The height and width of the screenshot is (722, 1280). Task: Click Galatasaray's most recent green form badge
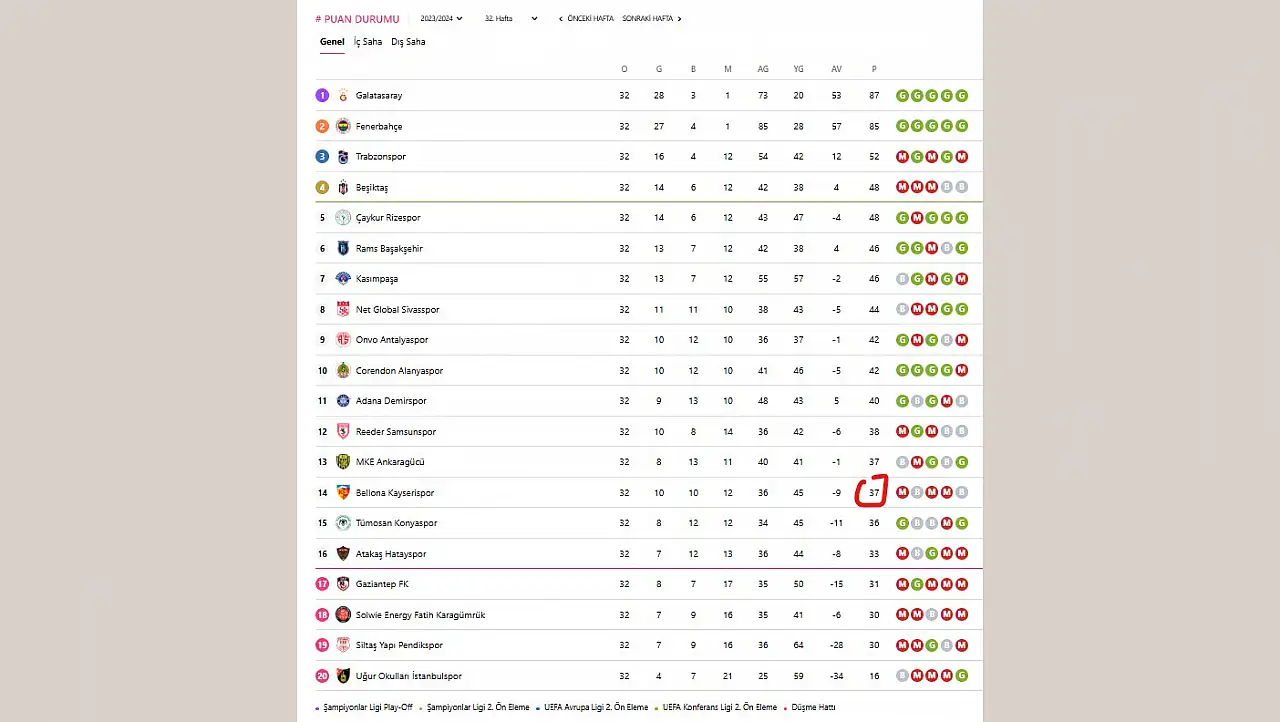click(x=962, y=96)
